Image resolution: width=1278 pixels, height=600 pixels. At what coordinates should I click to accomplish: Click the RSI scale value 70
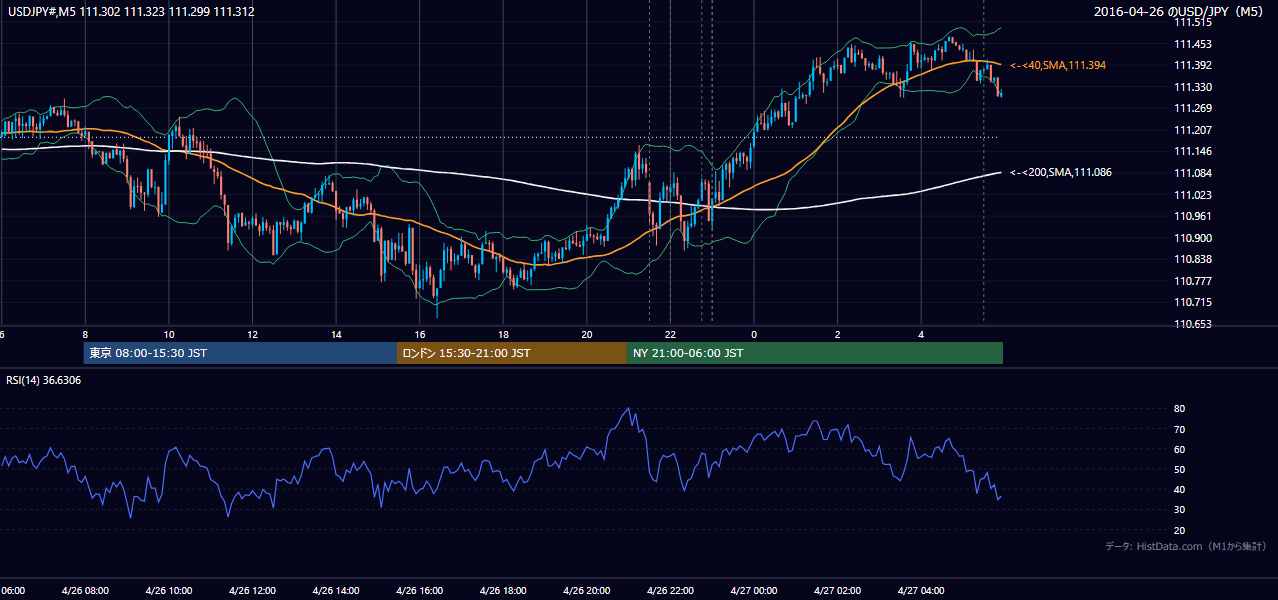pyautogui.click(x=1179, y=429)
